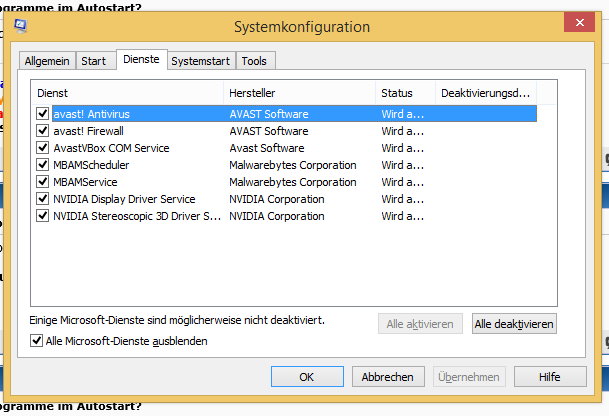
Task: Click the Einige Microsoft-Dienste notice text
Action: (177, 320)
